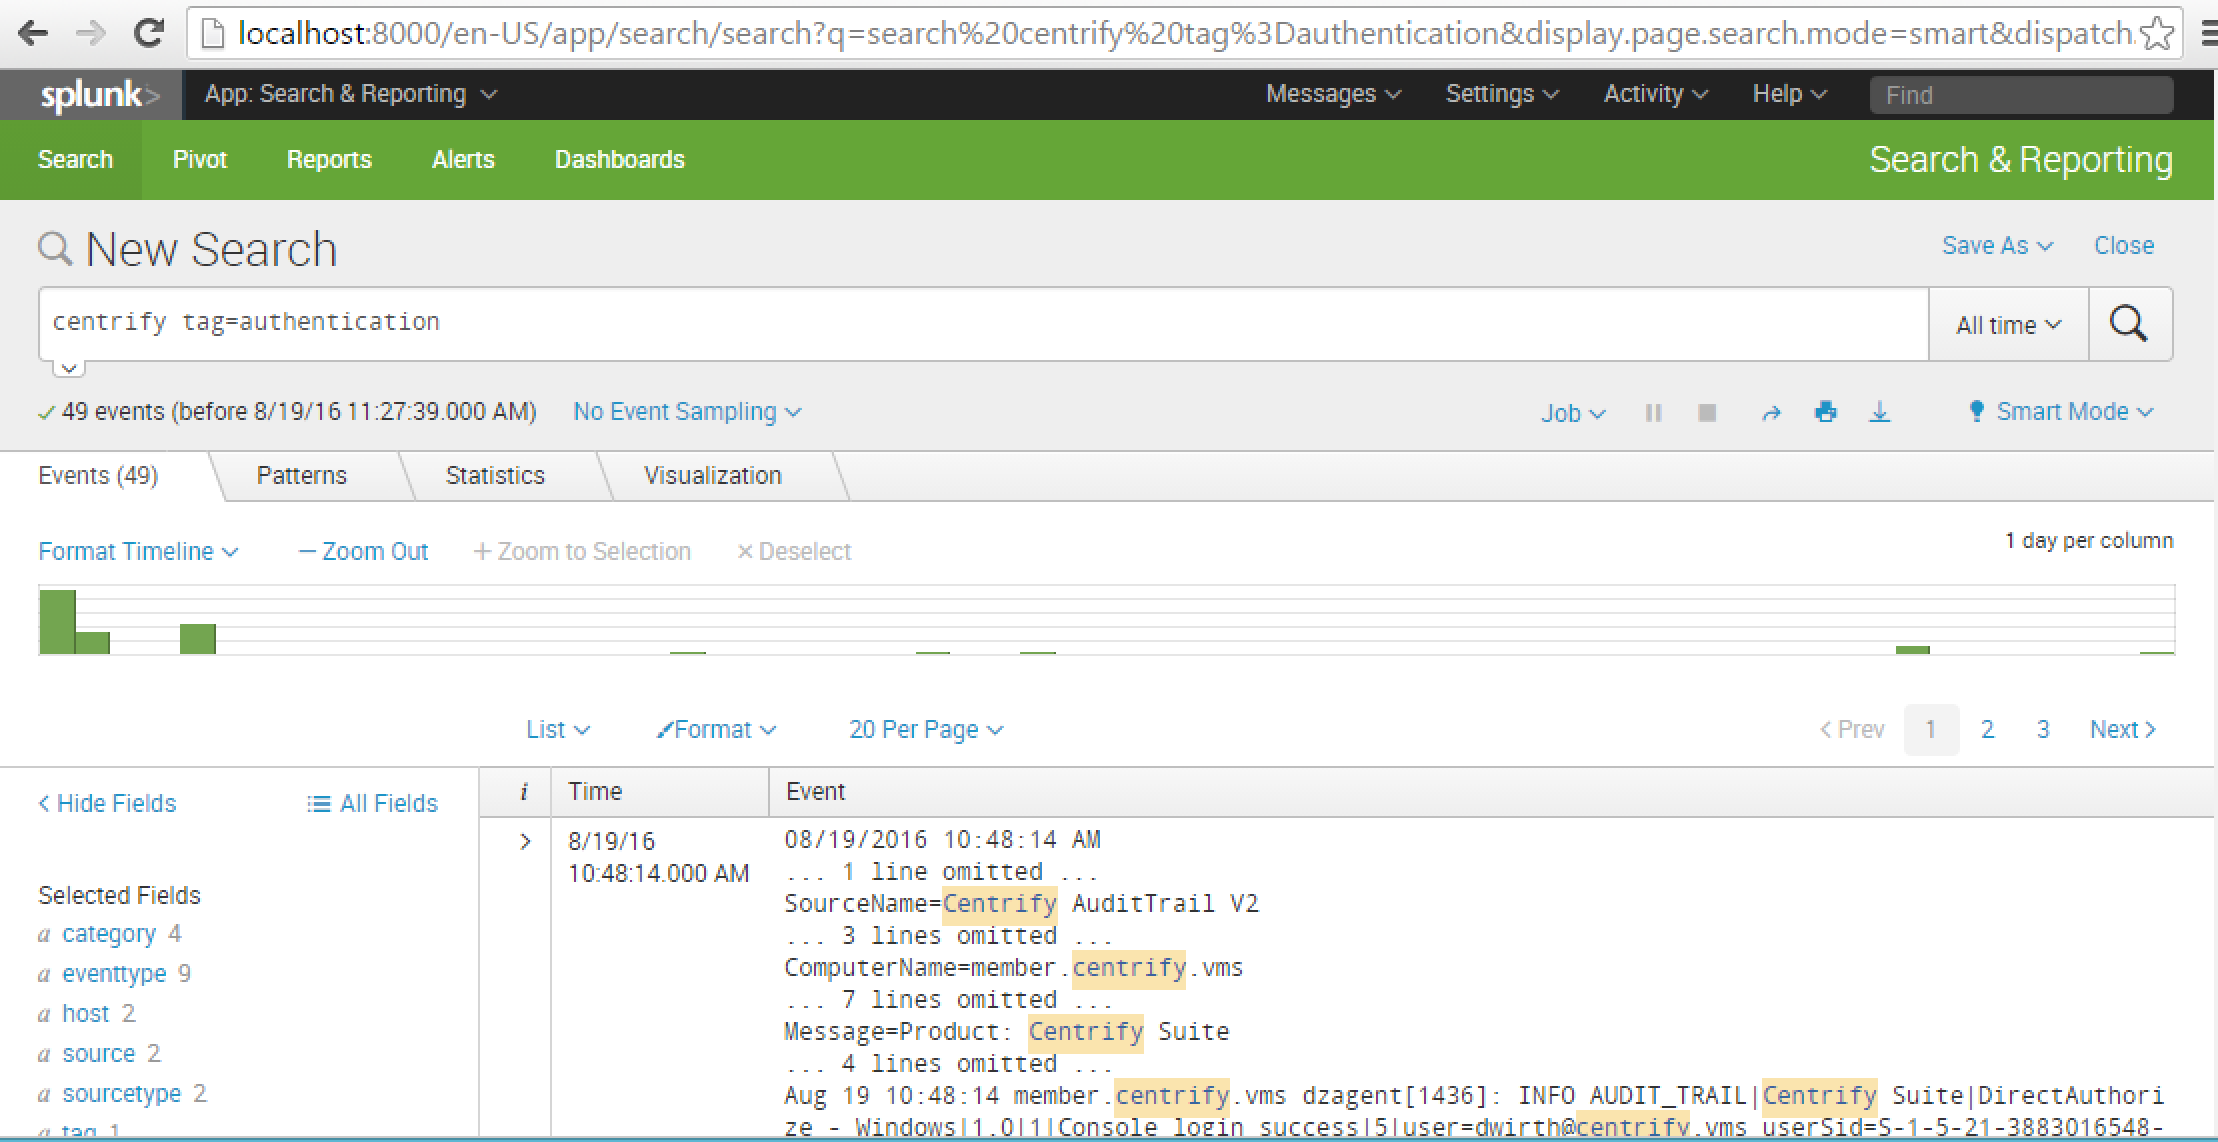The height and width of the screenshot is (1142, 2218).
Task: Open the Settings menu
Action: 1502,94
